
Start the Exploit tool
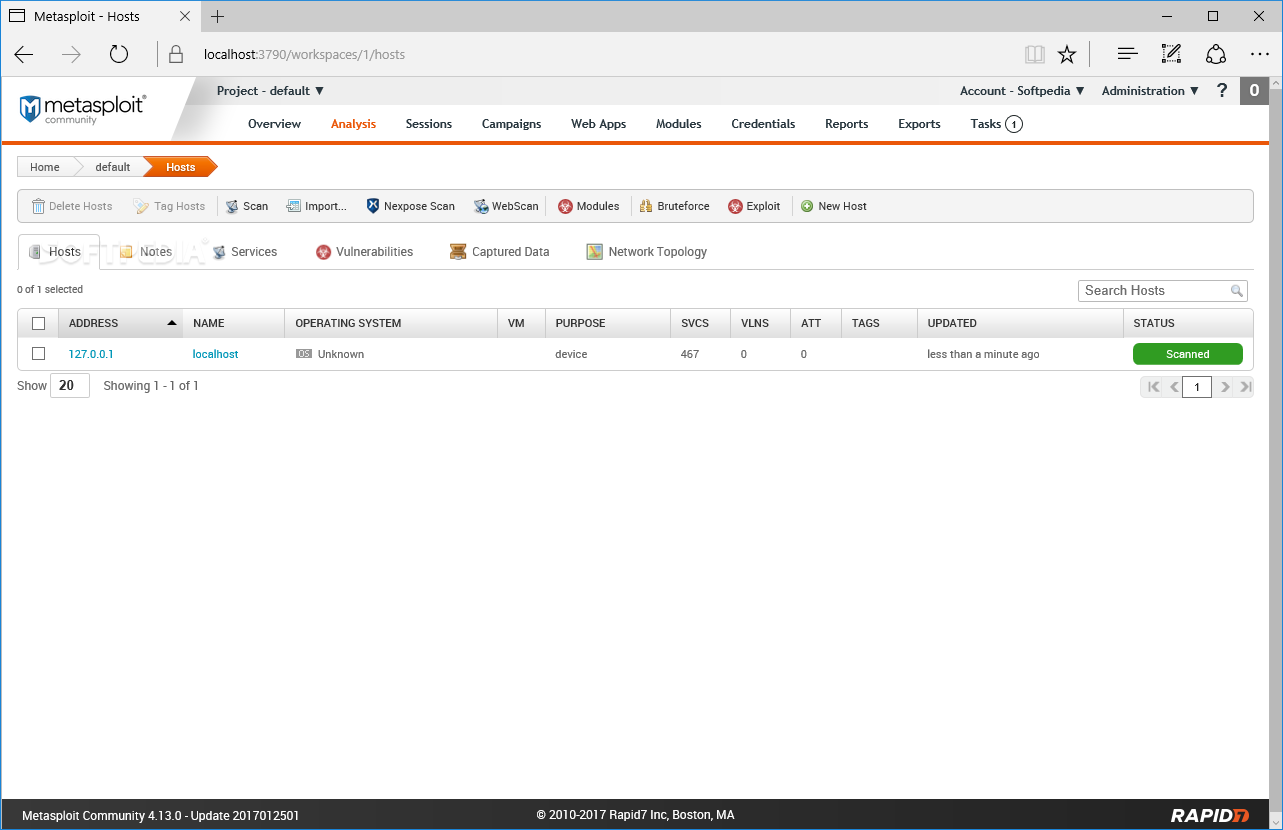coord(754,206)
